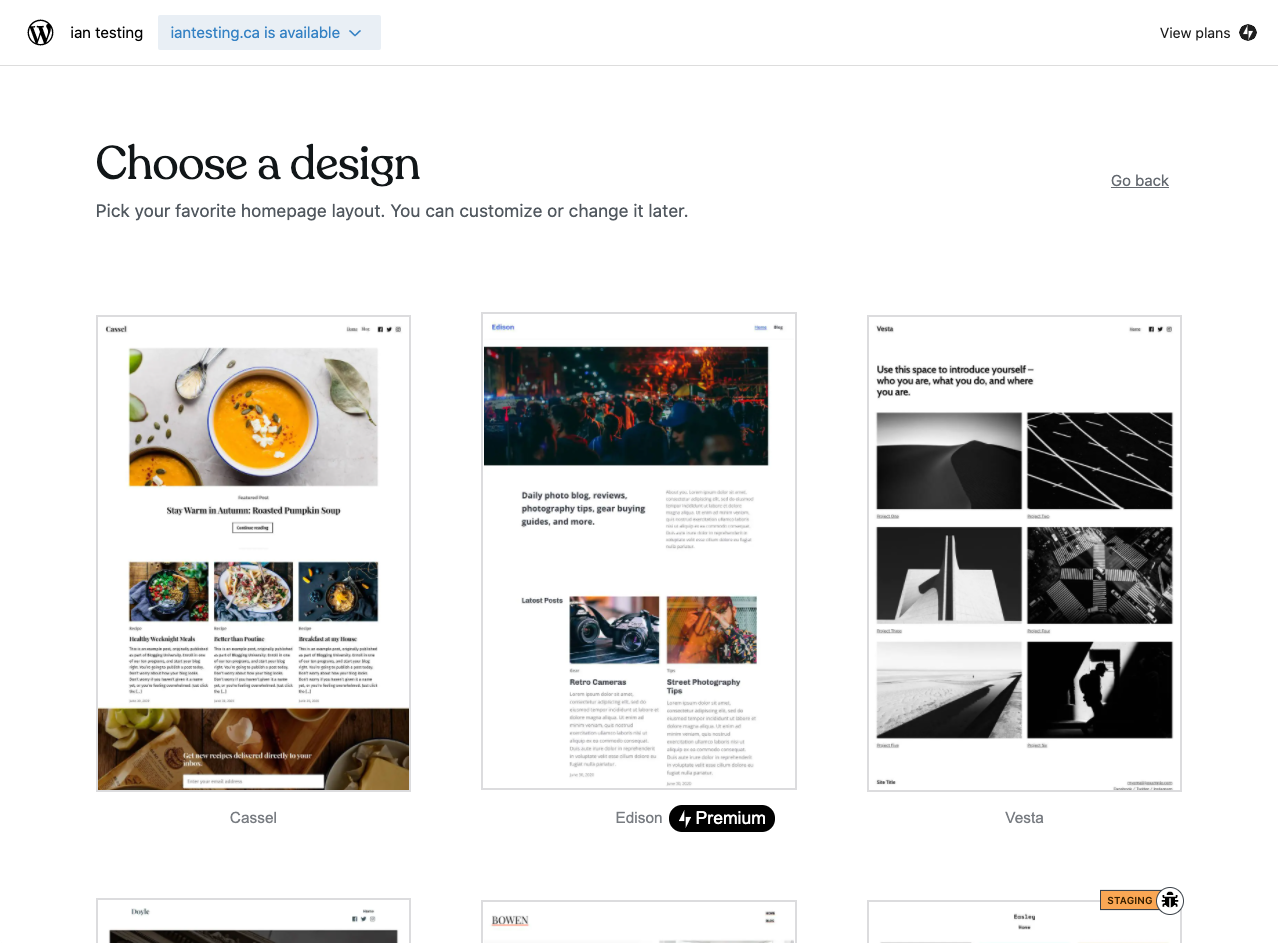Click the ian testing site title
The width and height of the screenshot is (1278, 943).
[106, 33]
